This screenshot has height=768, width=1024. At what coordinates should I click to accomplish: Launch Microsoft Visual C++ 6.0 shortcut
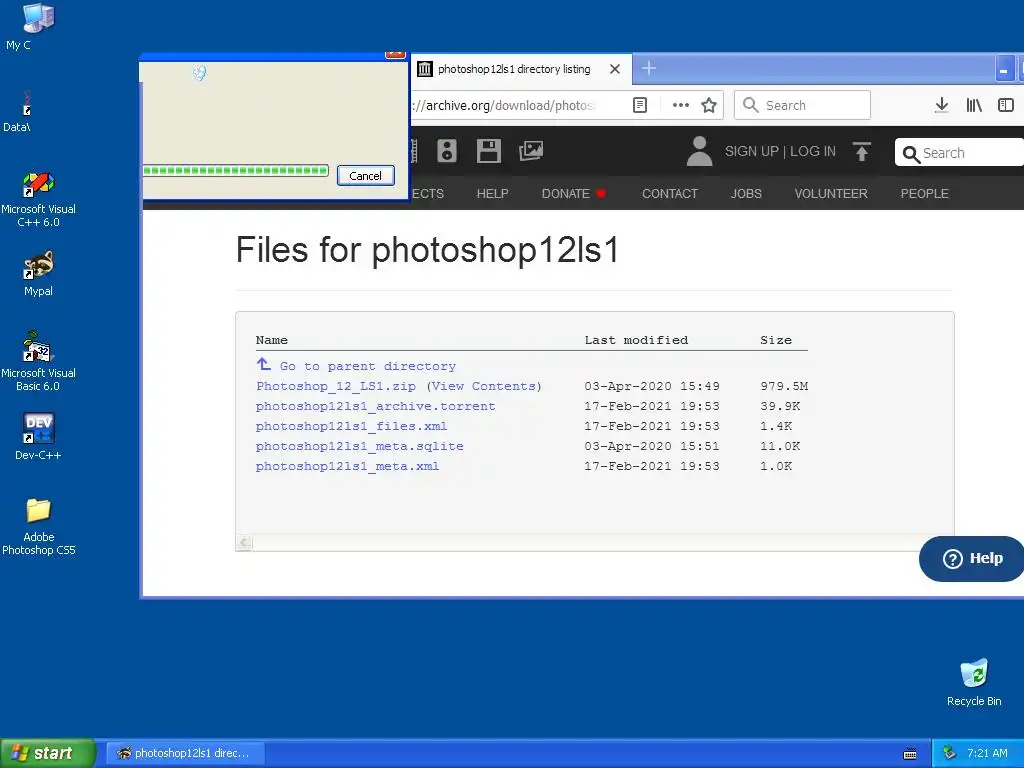point(39,199)
